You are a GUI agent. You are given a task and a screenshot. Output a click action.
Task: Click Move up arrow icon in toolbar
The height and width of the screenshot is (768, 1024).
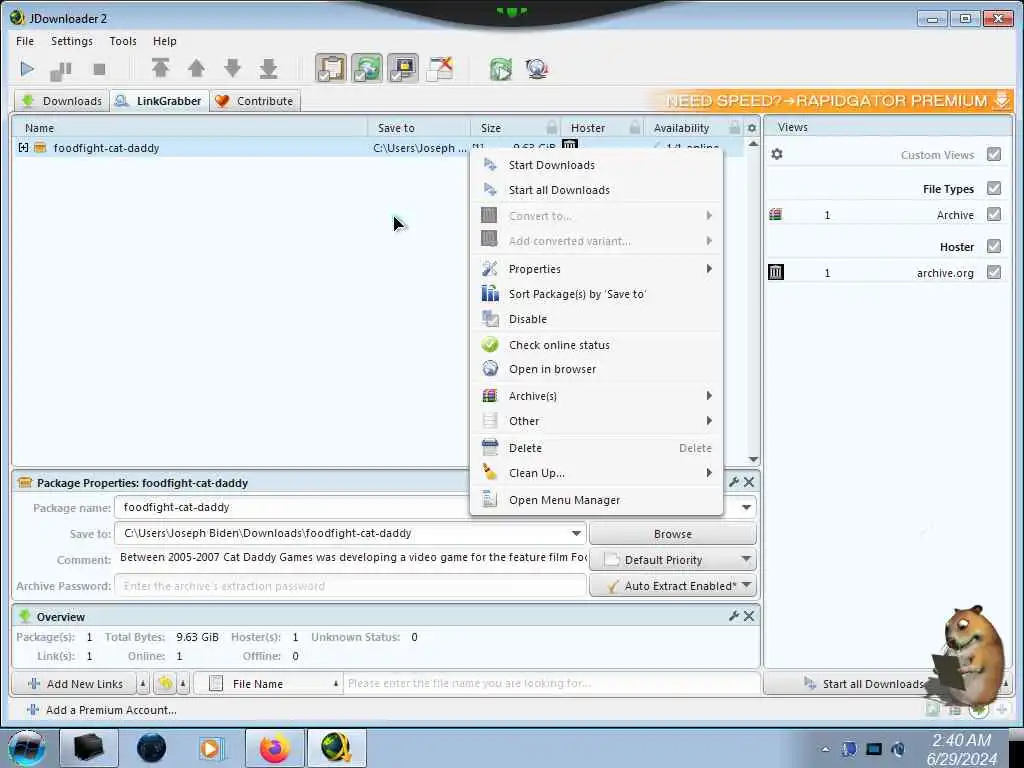point(196,68)
